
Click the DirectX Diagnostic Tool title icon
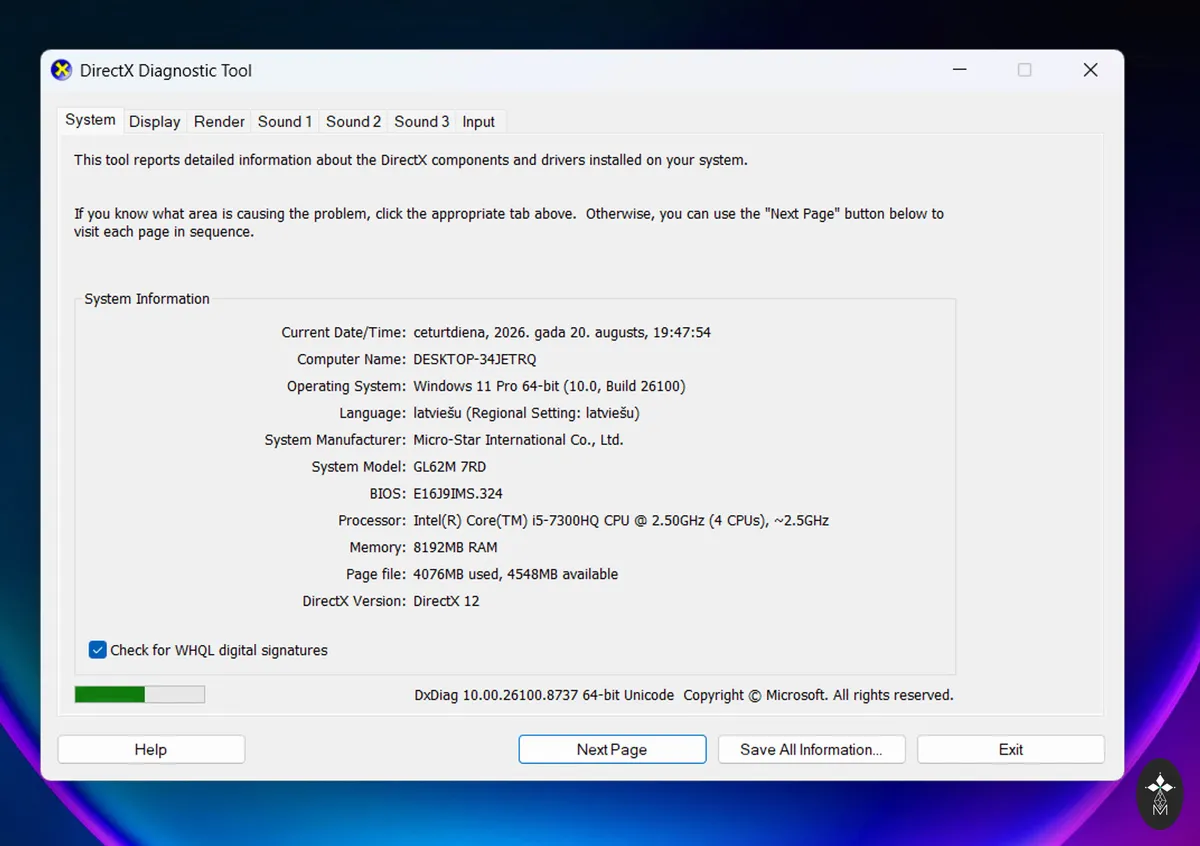[62, 70]
